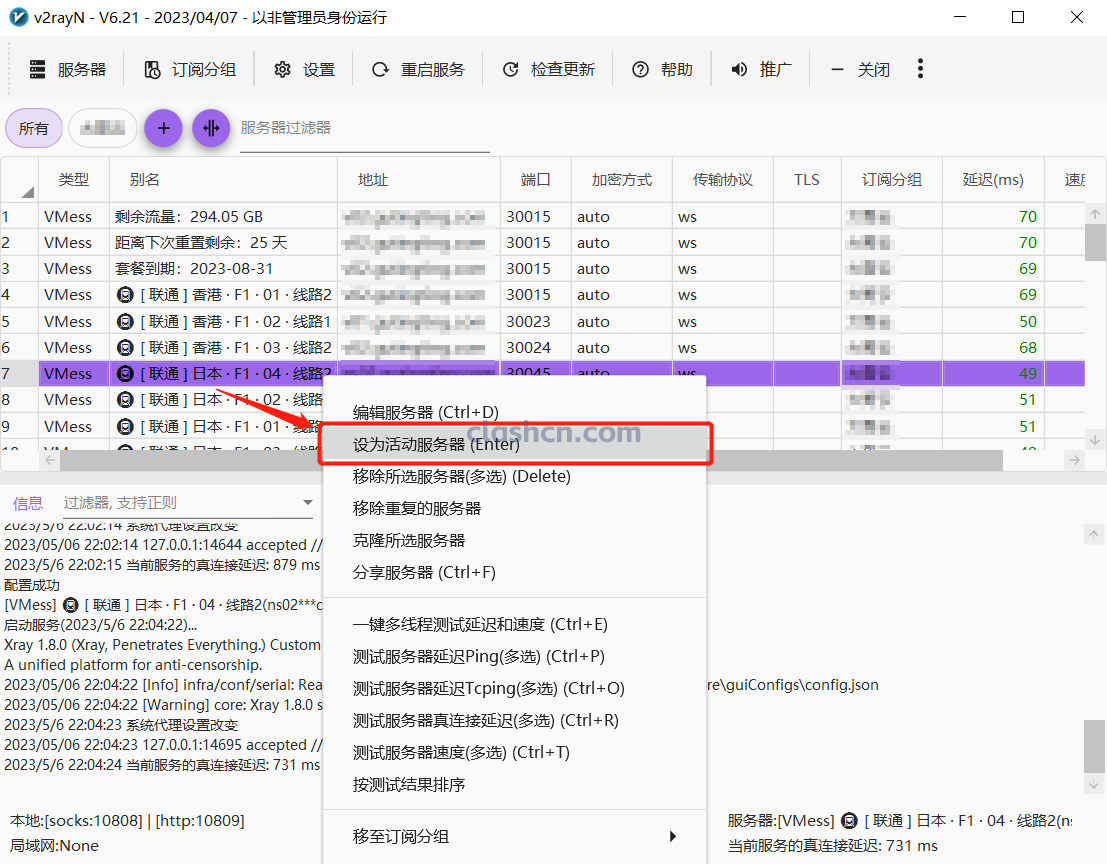The height and width of the screenshot is (864, 1107).
Task: Click the v2rayN app logo icon
Action: click(18, 17)
